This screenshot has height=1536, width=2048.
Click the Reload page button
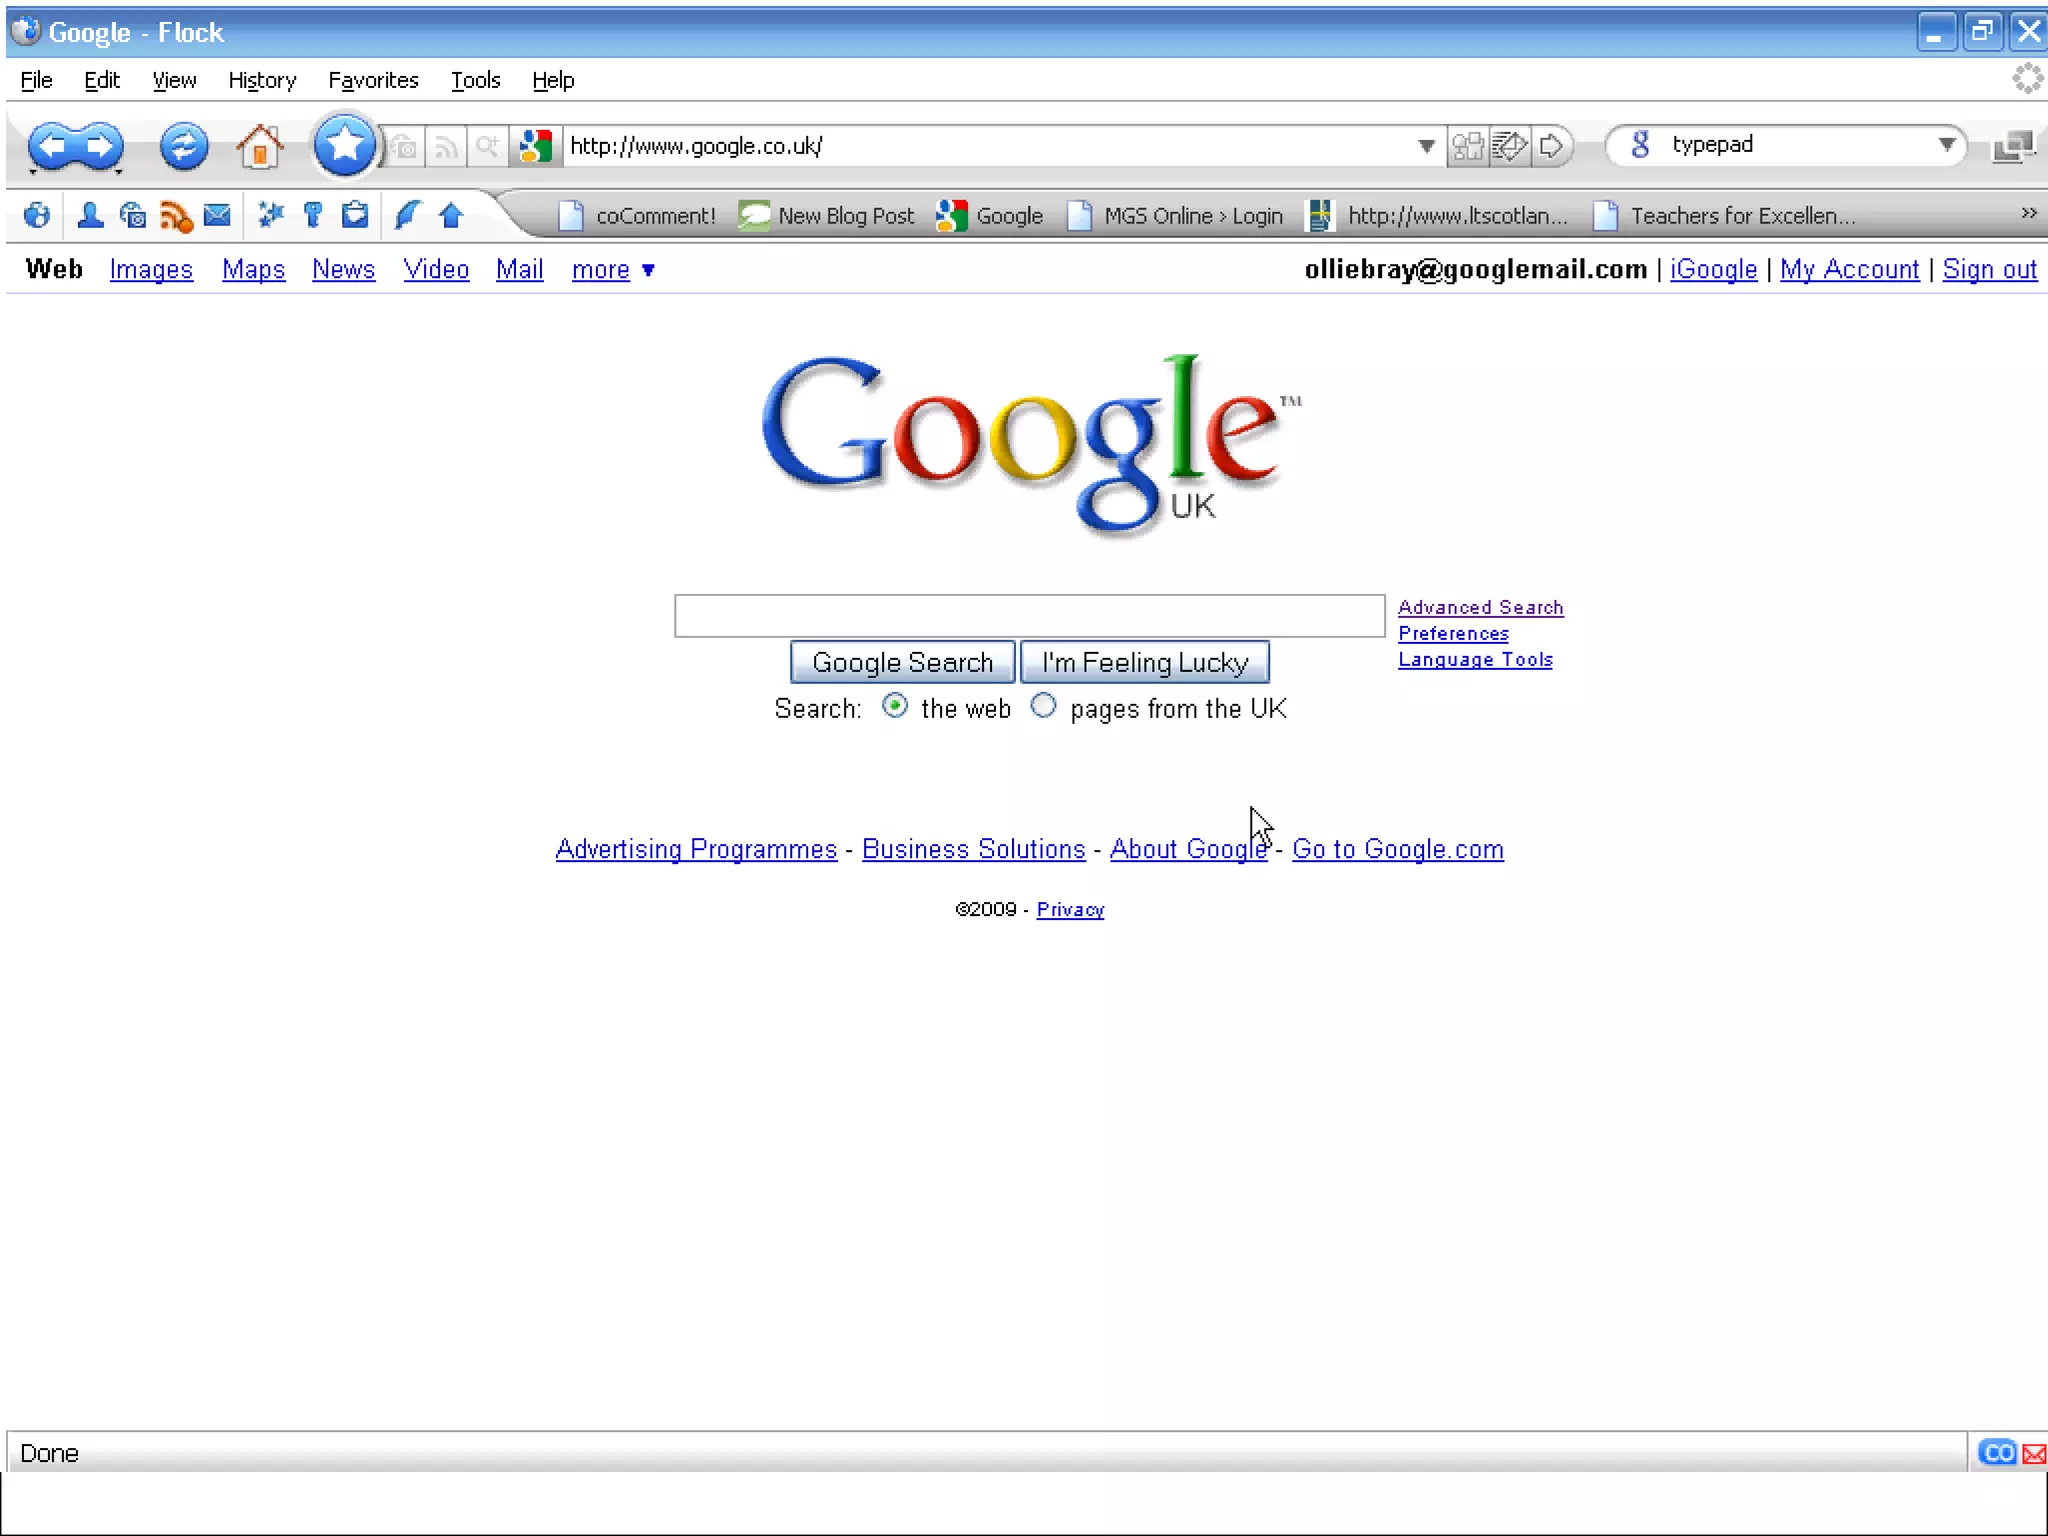pos(184,146)
